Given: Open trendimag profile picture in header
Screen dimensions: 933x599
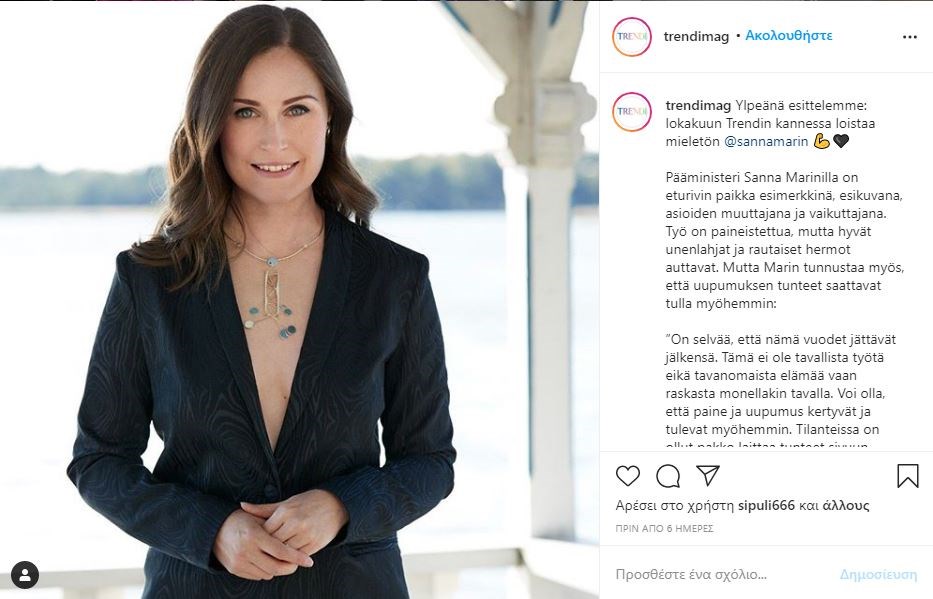Looking at the screenshot, I should pos(632,37).
